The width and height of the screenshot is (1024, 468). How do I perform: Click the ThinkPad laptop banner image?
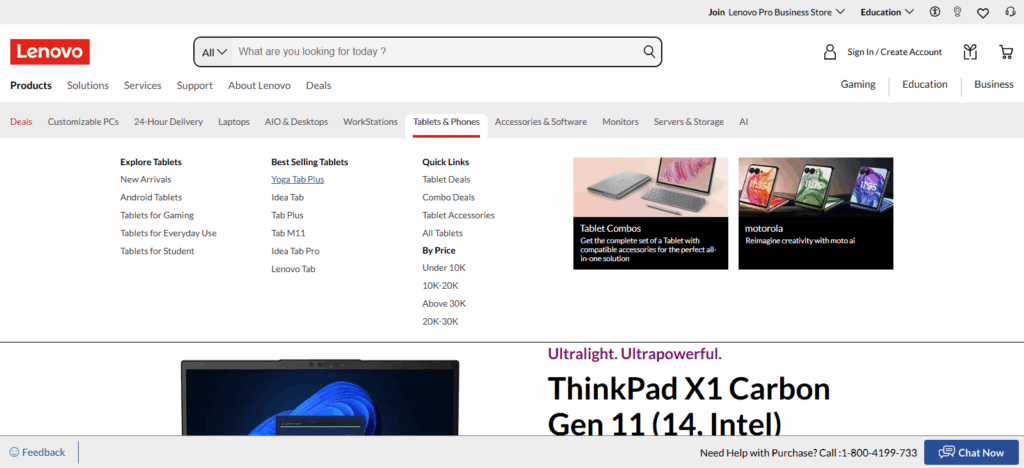coord(320,398)
